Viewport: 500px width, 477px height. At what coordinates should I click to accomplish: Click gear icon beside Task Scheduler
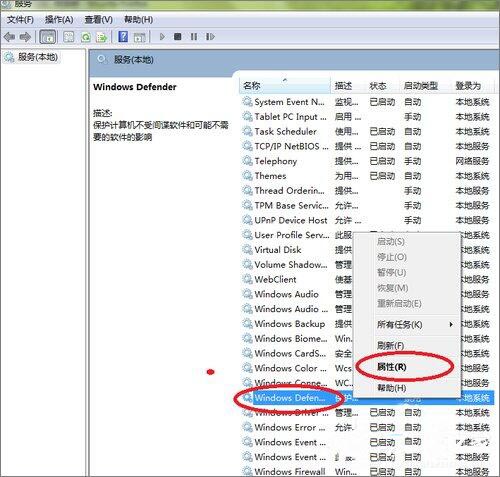tap(247, 131)
